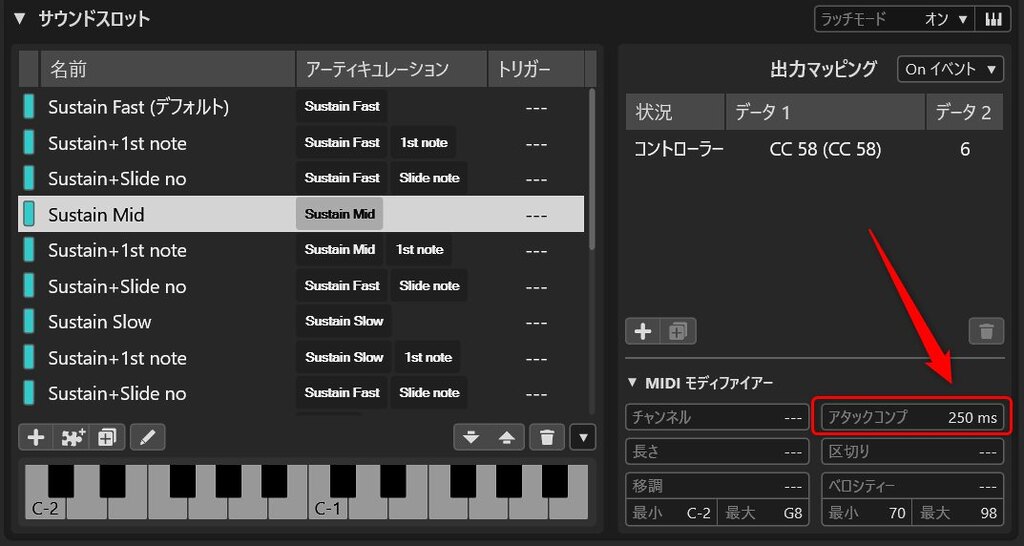Image resolution: width=1024 pixels, height=546 pixels.
Task: Delete the selected sound slot
Action: click(547, 438)
